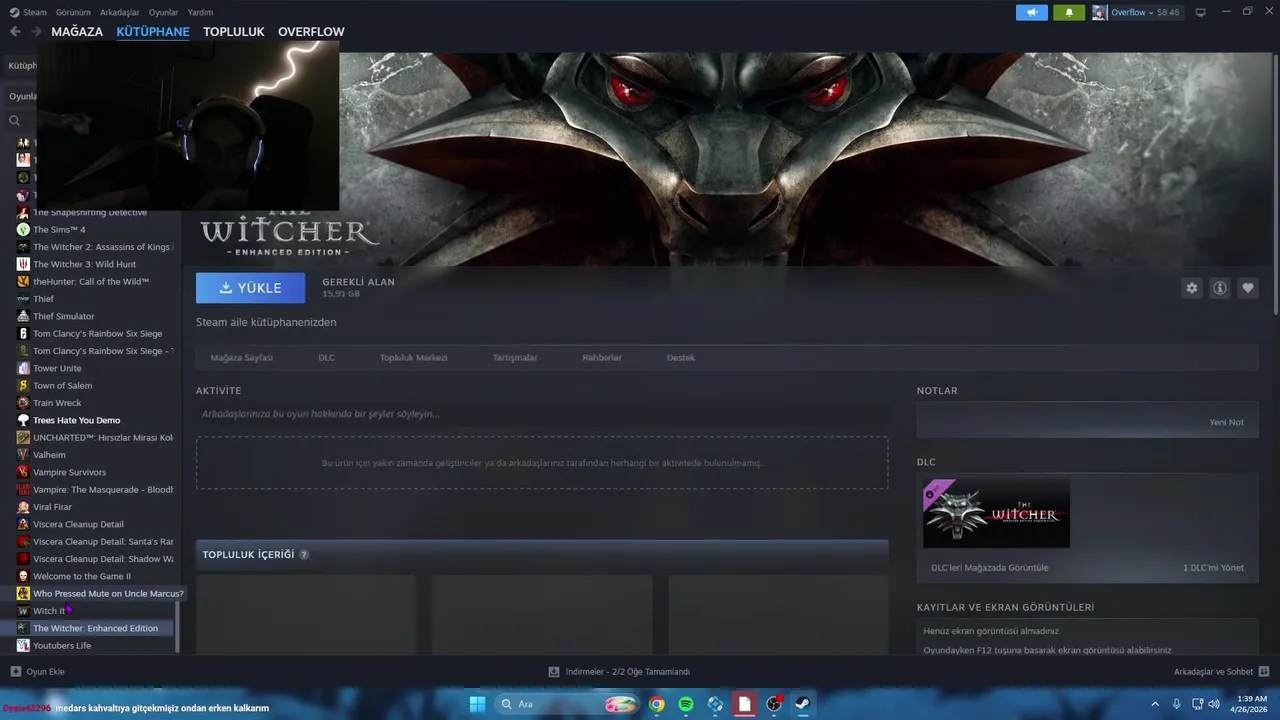Click the main page scrollbar
The image size is (1280, 720).
click(1275, 185)
